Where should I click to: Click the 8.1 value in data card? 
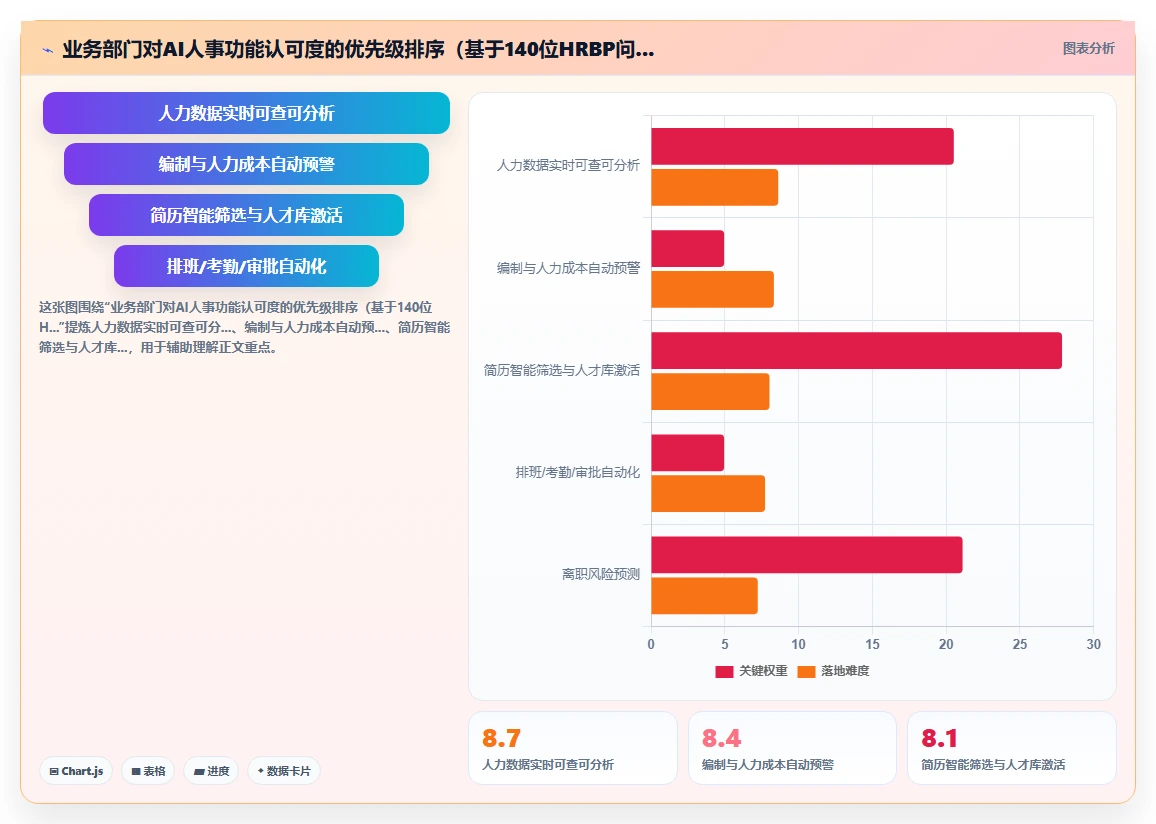(939, 738)
